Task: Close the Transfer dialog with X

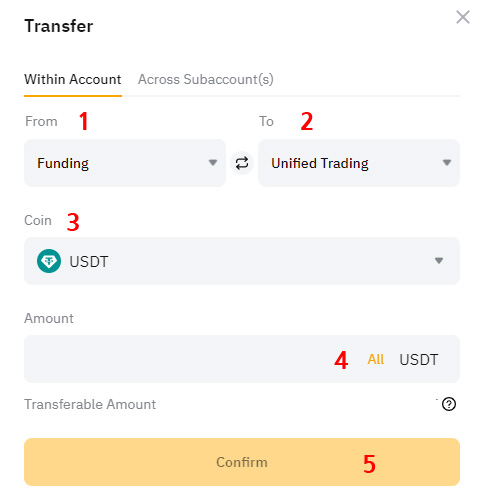Action: coord(463,17)
